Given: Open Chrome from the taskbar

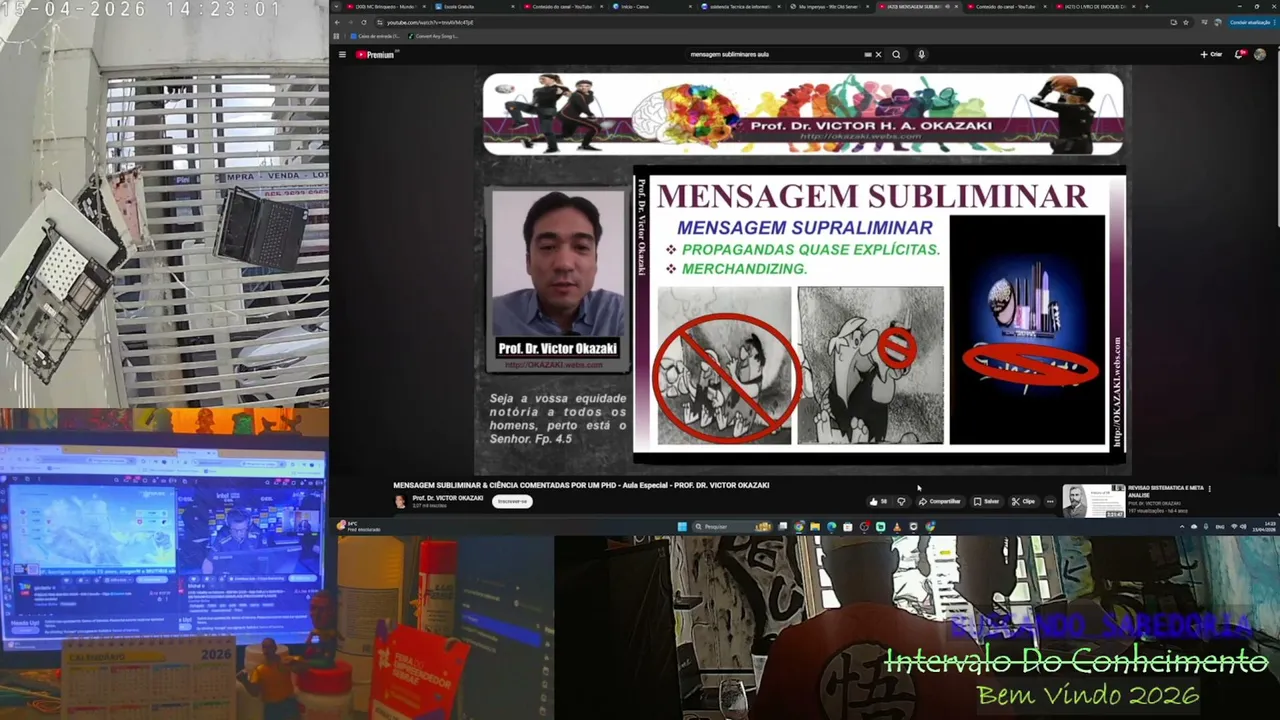Looking at the screenshot, I should click(x=798, y=526).
